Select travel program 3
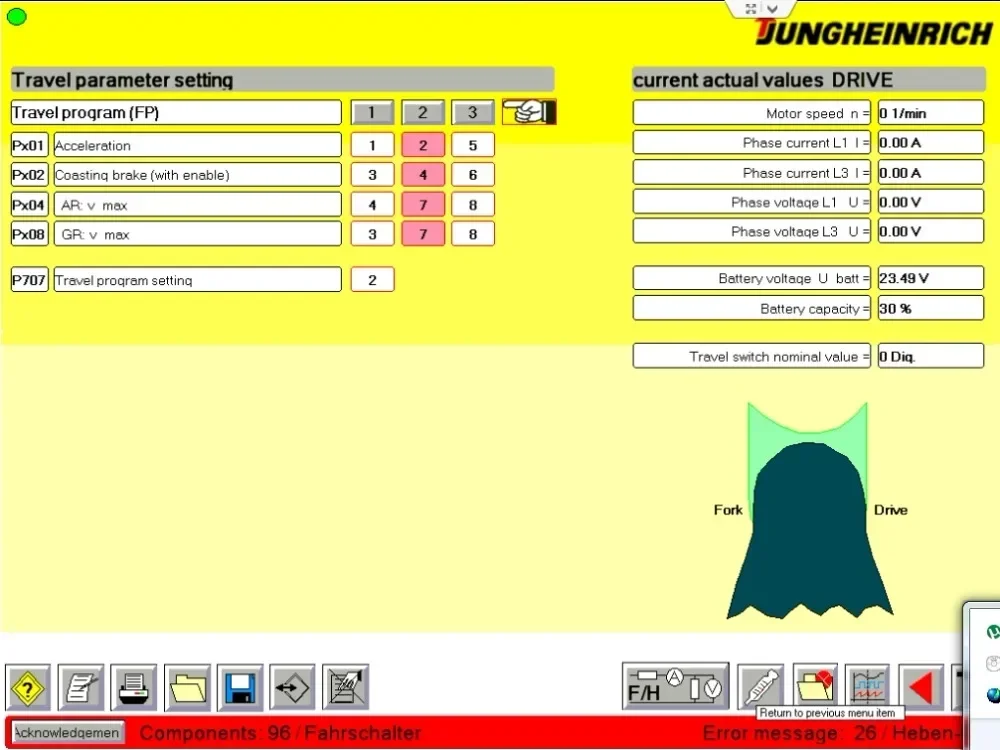The image size is (1000, 750). click(472, 112)
